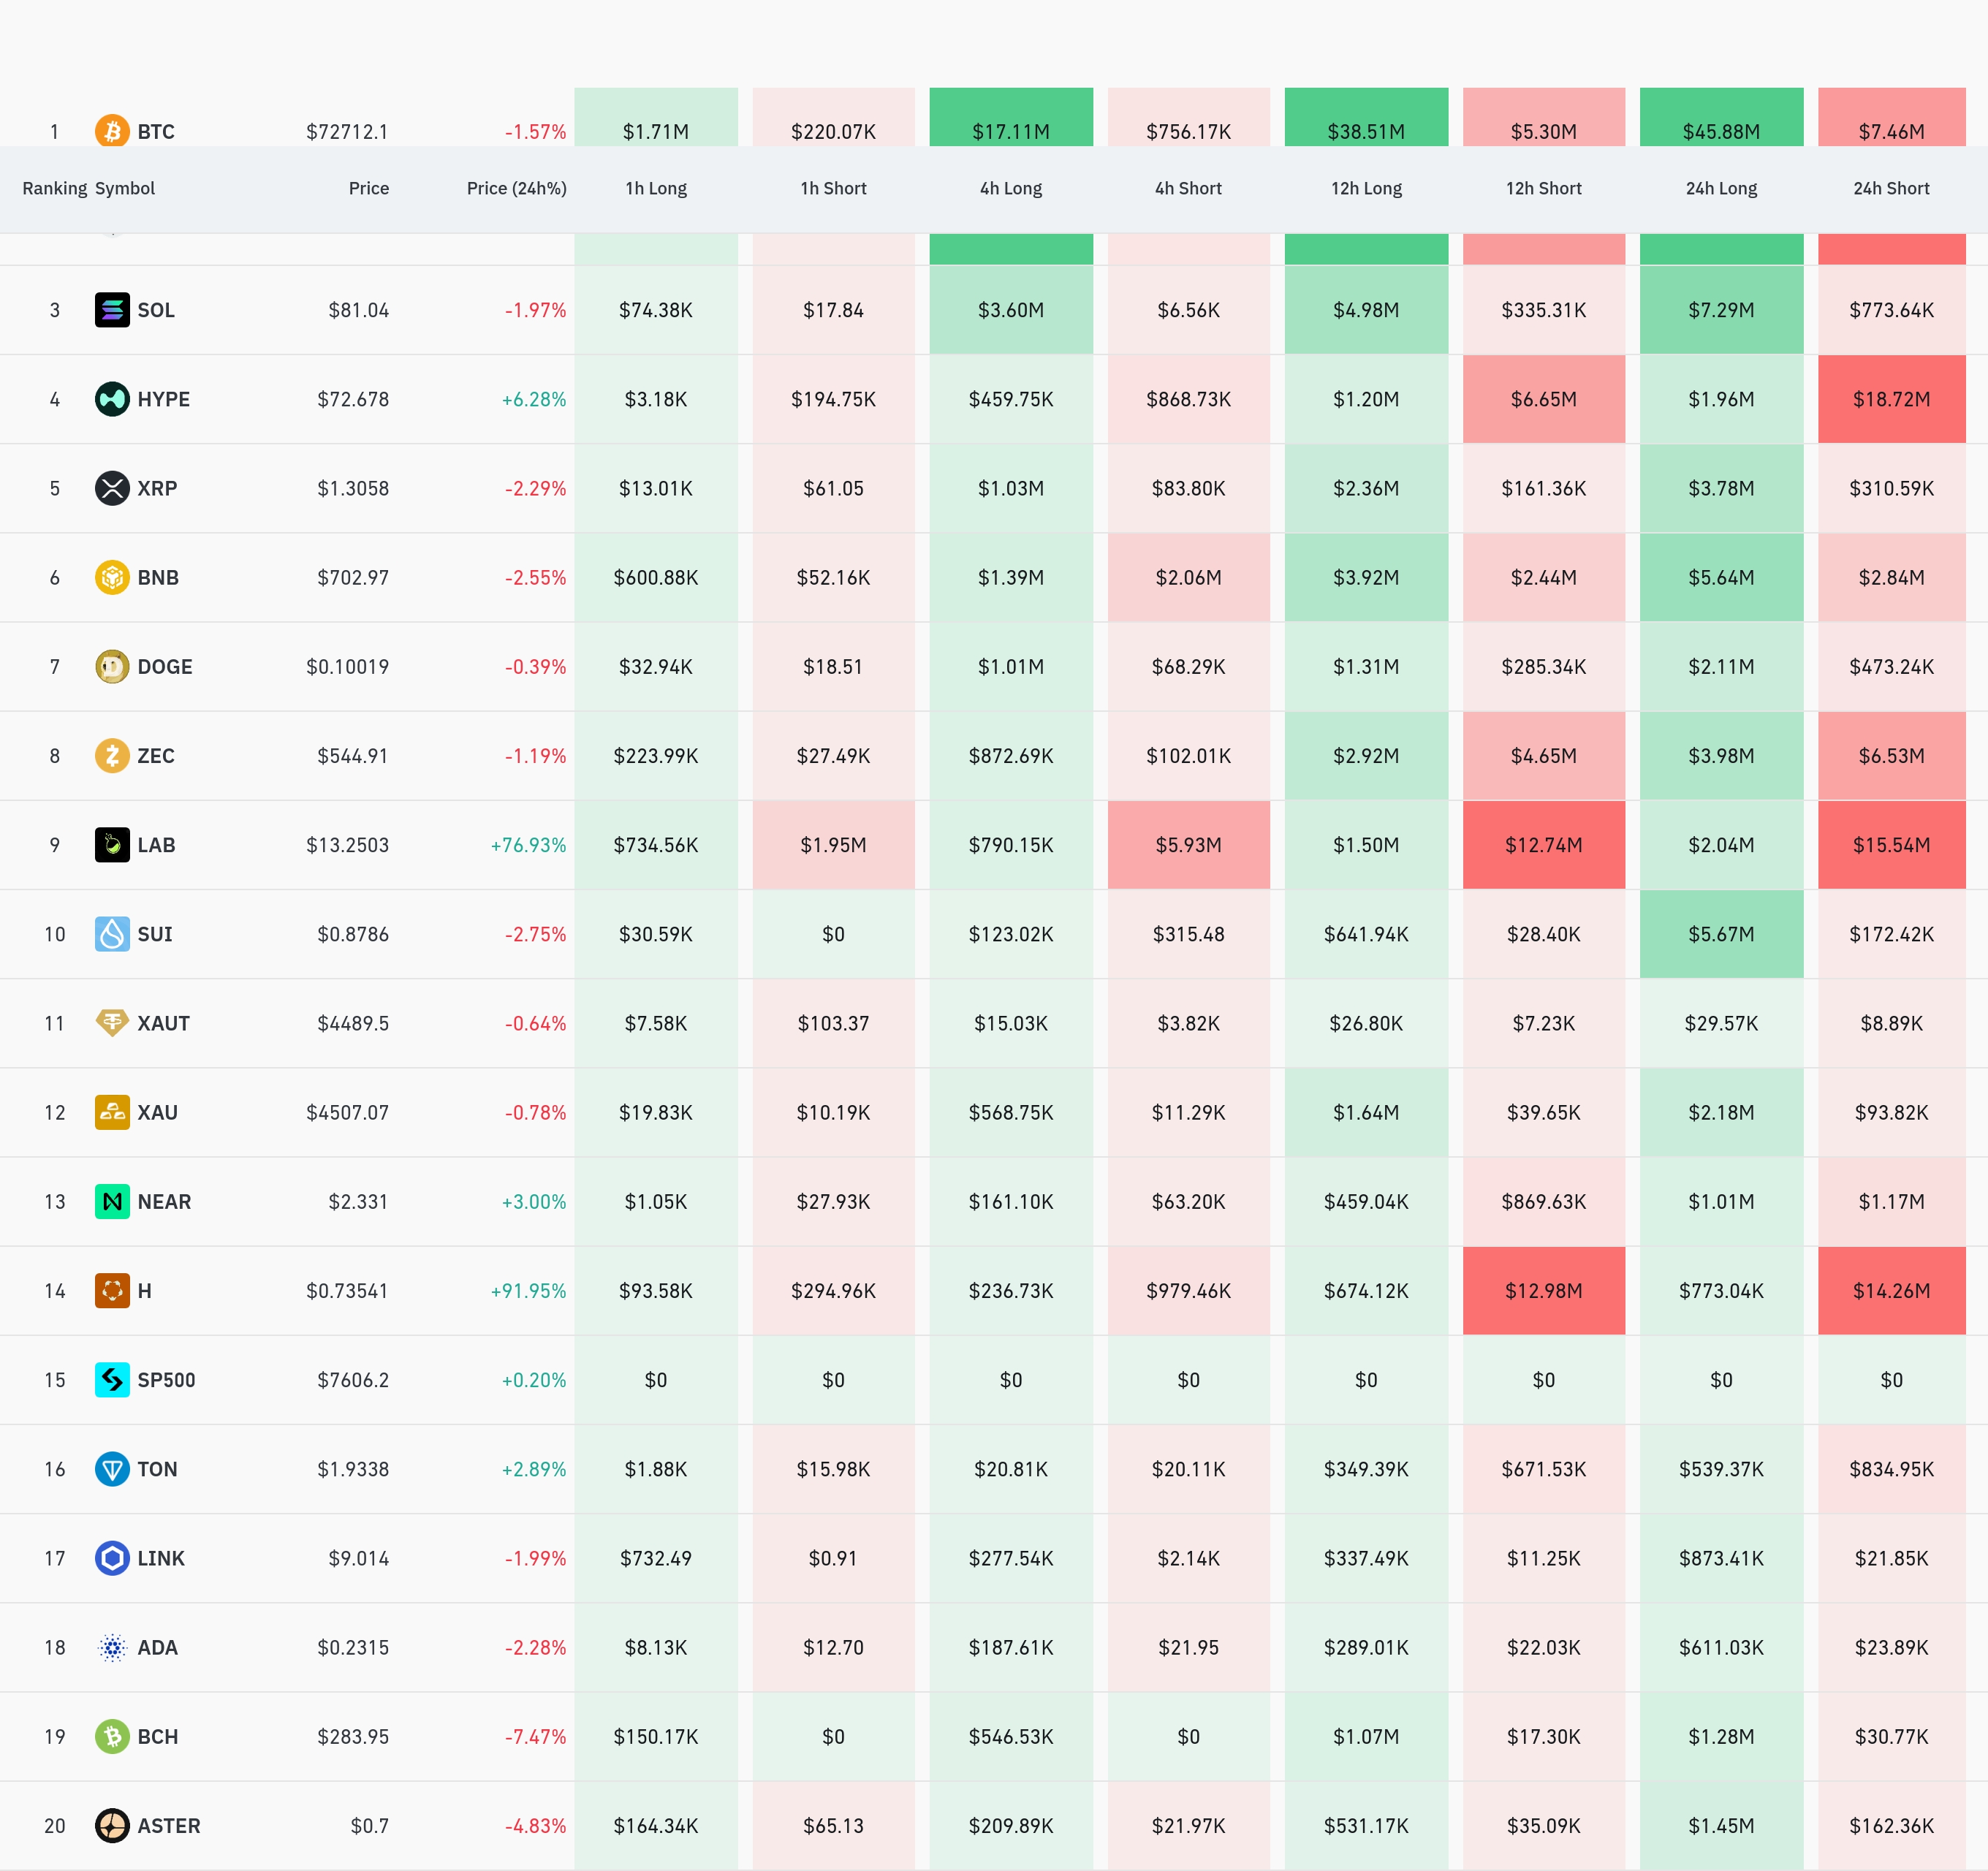Click the BTC Bitcoin coin icon
This screenshot has width=1988, height=1871.
[112, 131]
